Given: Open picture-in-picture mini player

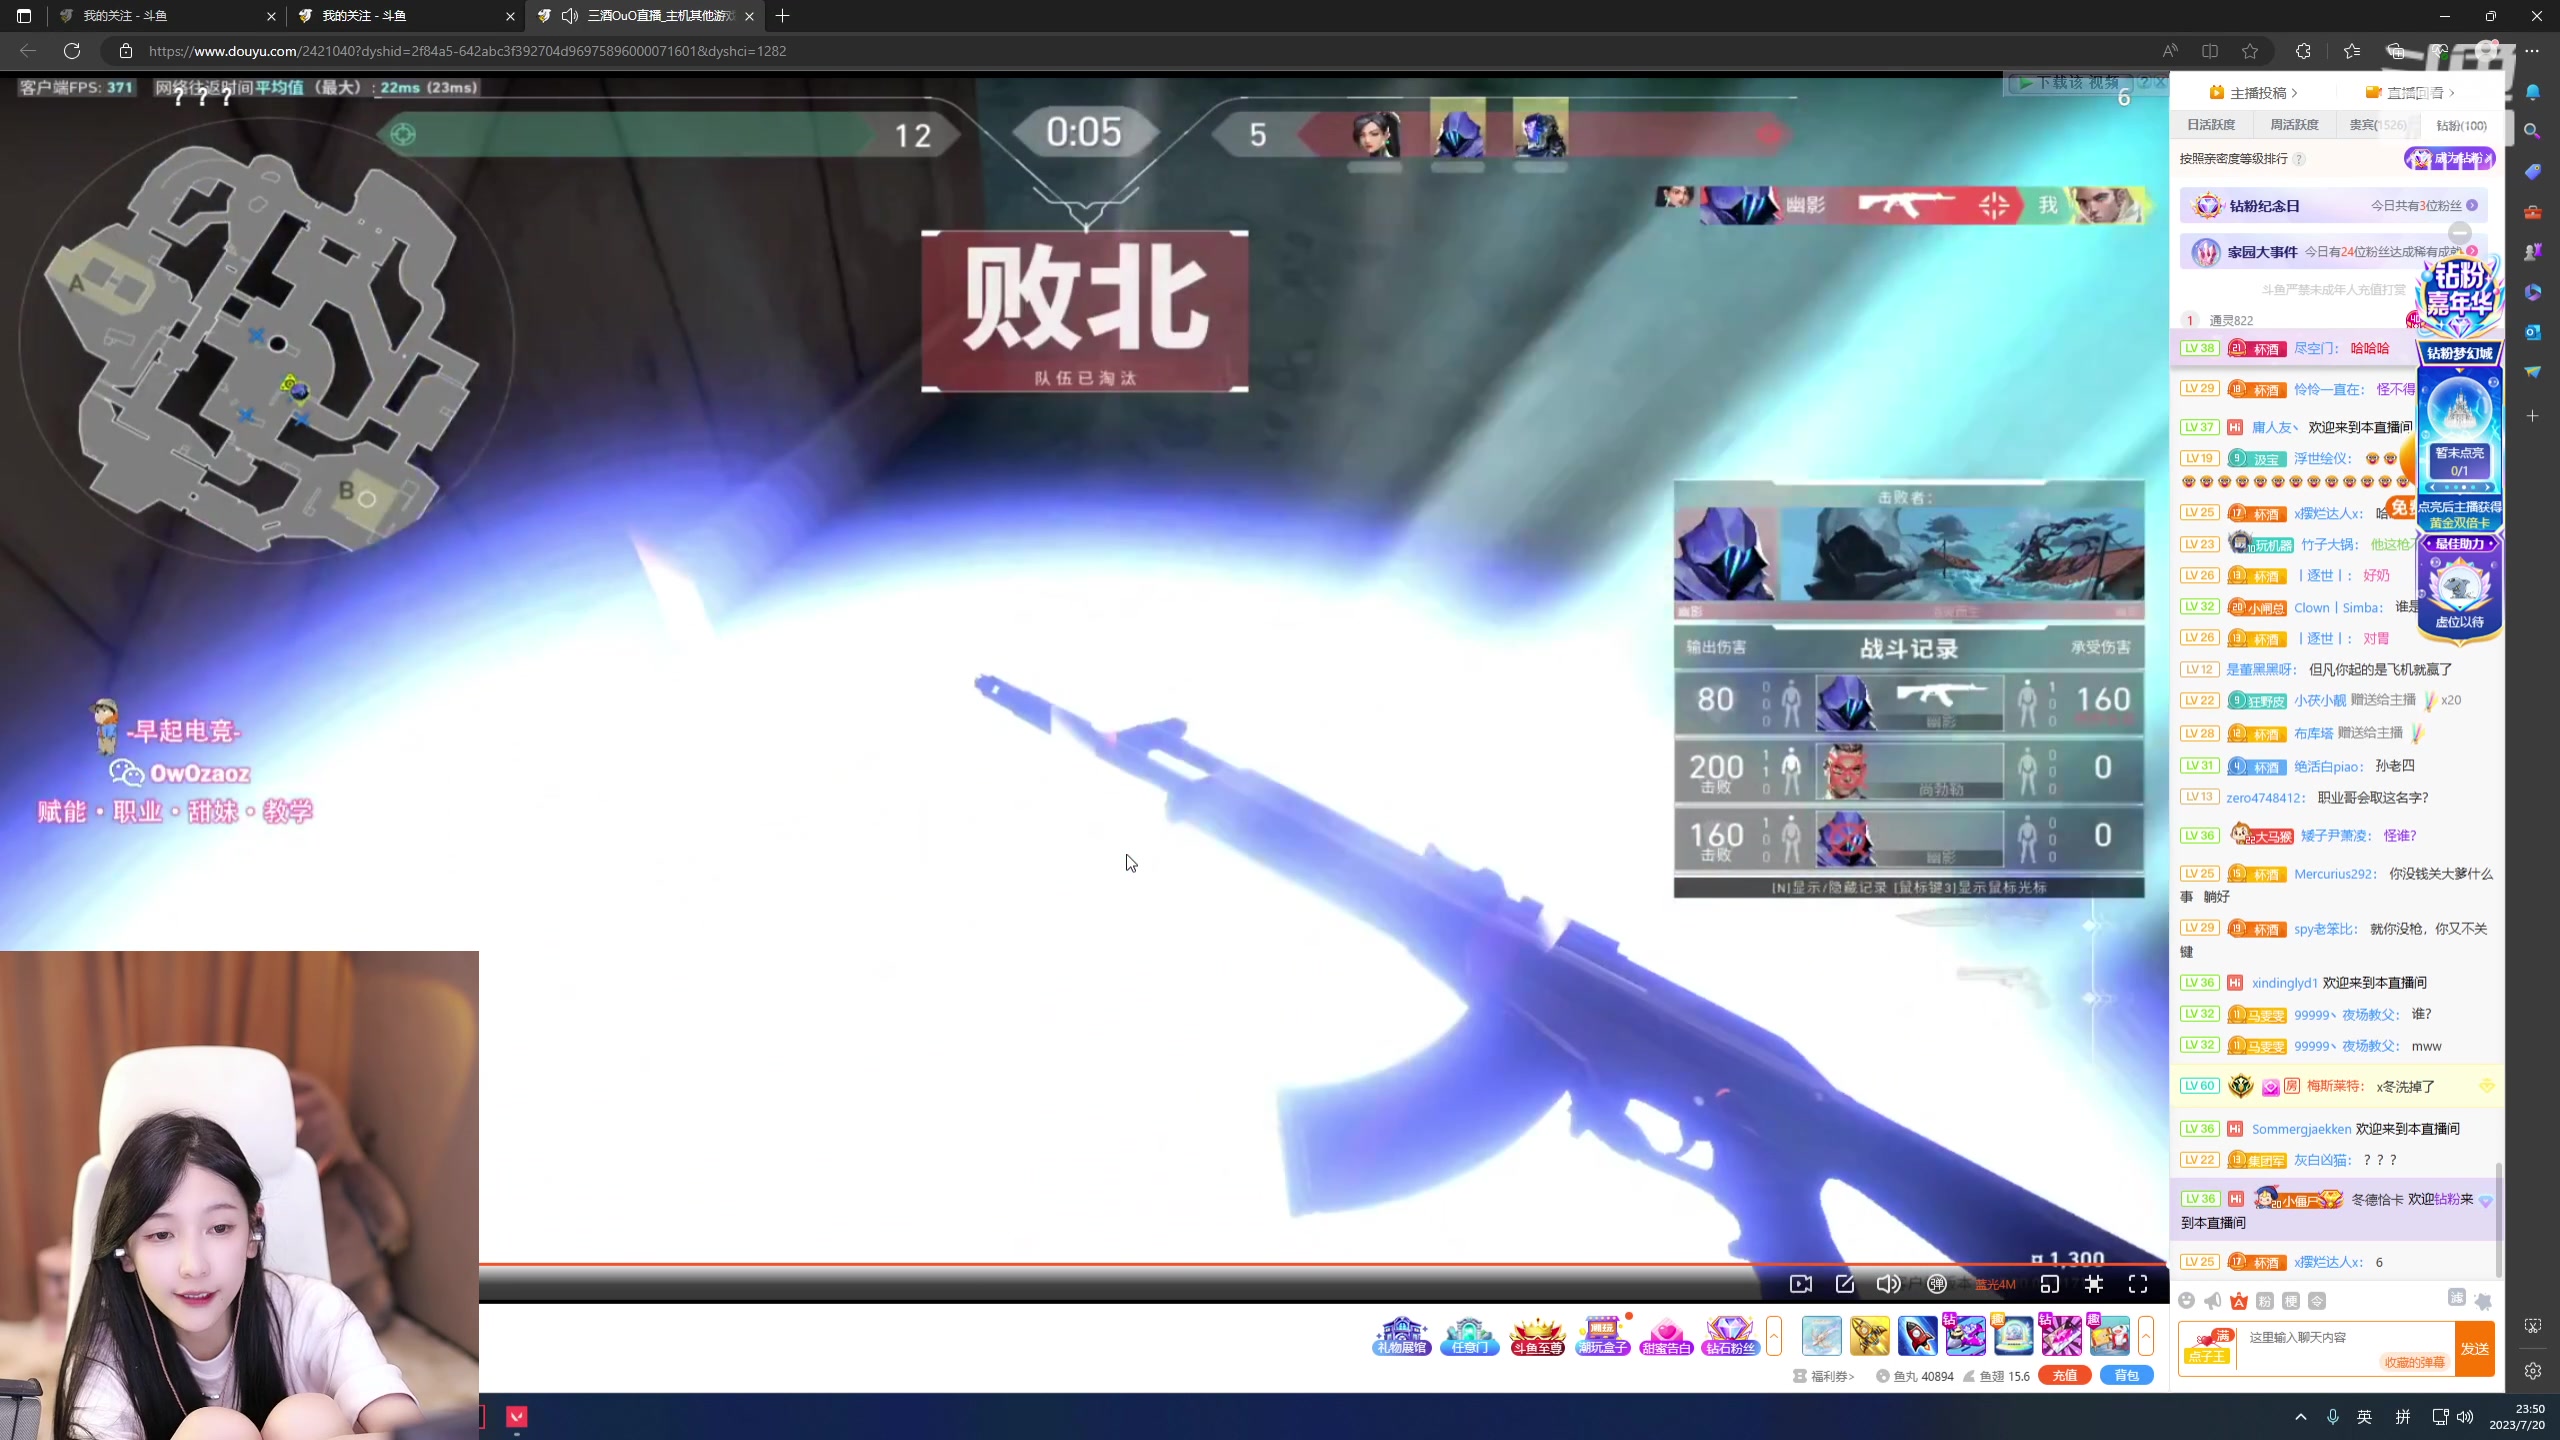Looking at the screenshot, I should point(2049,1284).
